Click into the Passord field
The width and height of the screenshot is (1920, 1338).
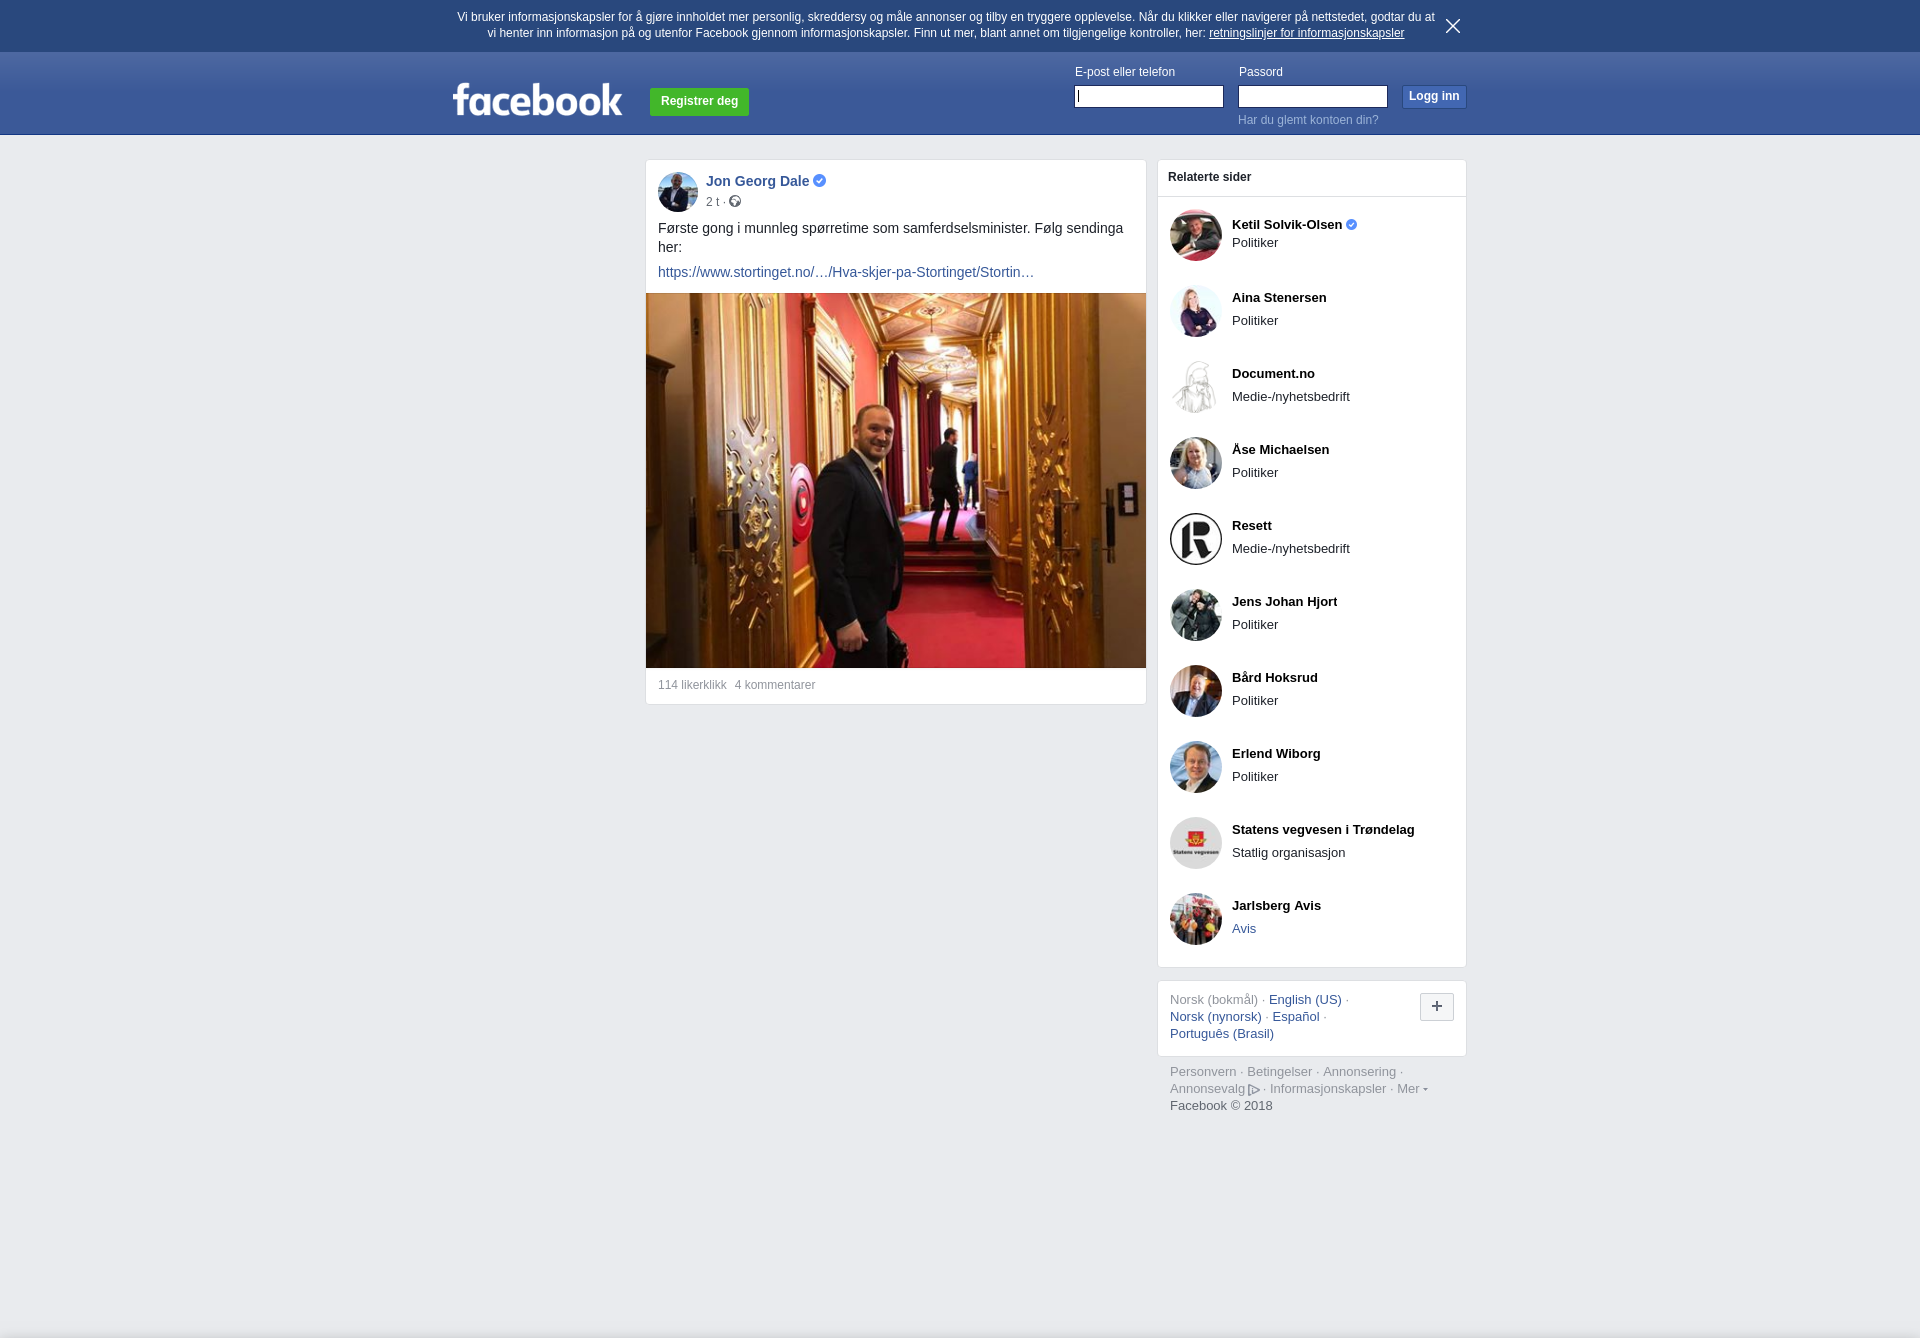(1312, 97)
